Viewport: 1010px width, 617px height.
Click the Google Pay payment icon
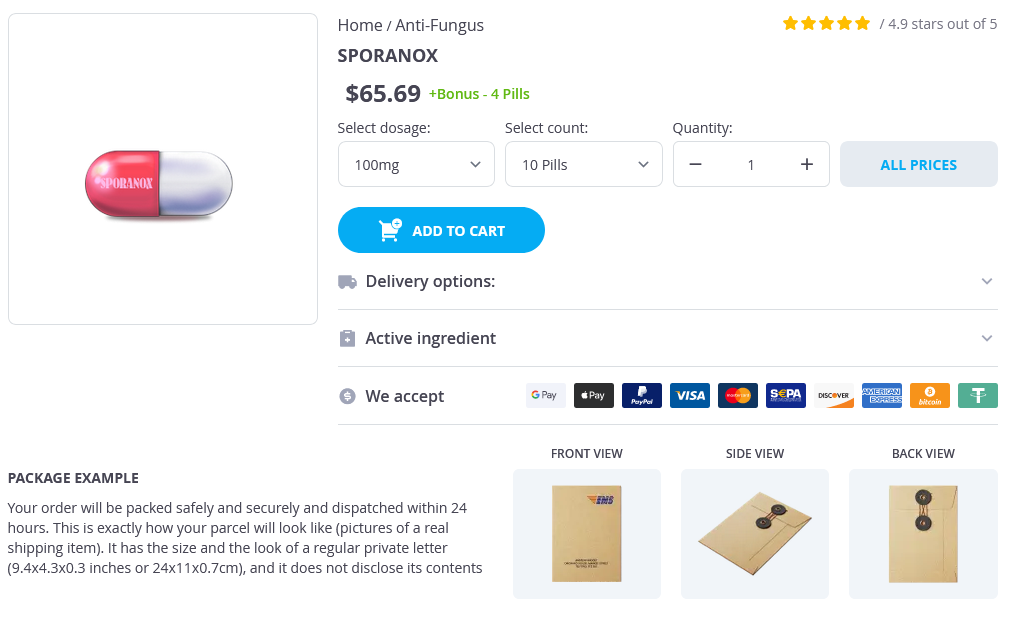546,395
